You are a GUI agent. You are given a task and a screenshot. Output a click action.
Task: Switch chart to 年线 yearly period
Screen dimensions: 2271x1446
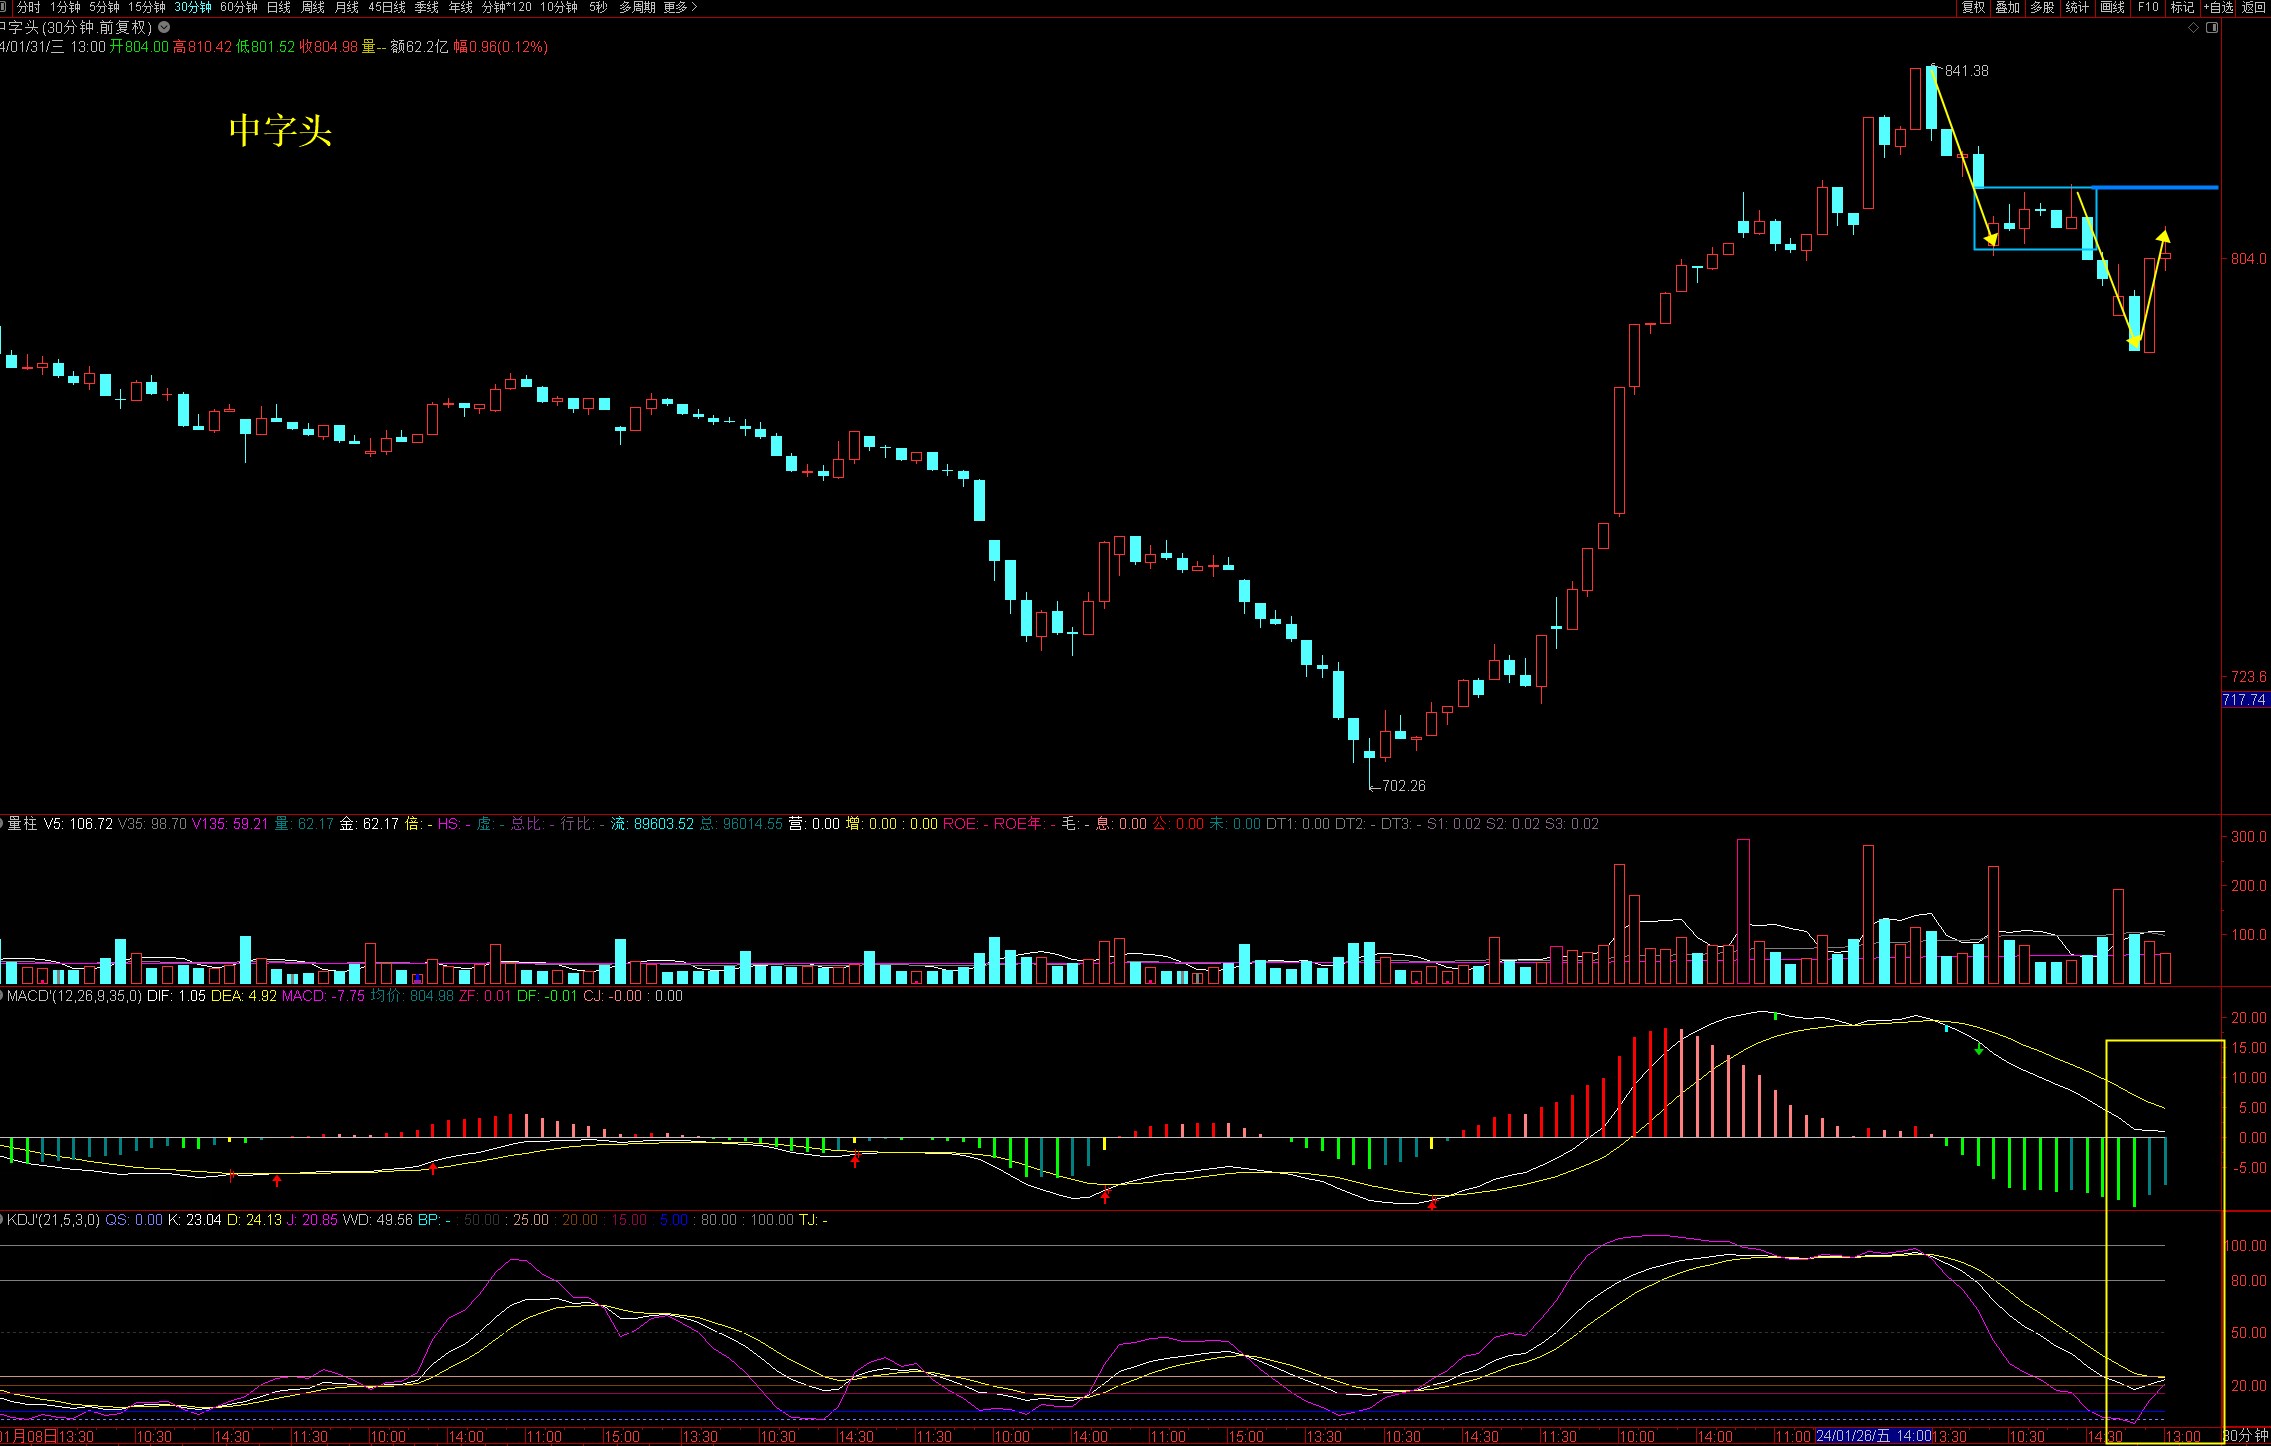click(461, 7)
